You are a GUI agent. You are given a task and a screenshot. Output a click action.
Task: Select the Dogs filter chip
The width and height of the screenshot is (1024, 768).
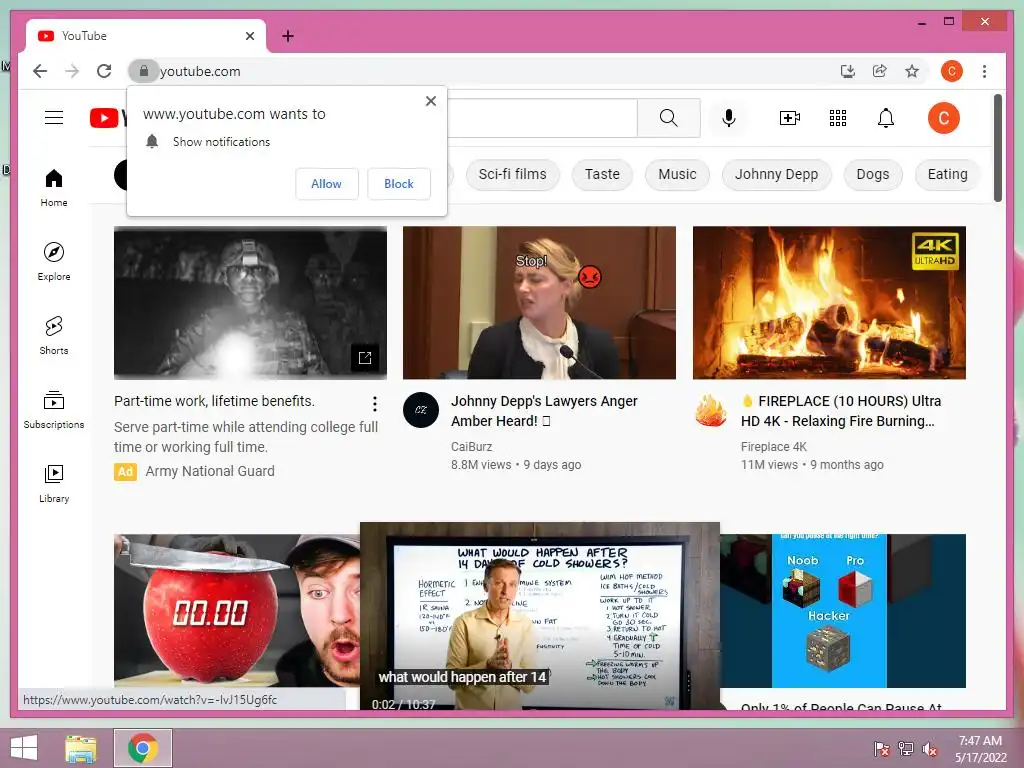pos(872,174)
